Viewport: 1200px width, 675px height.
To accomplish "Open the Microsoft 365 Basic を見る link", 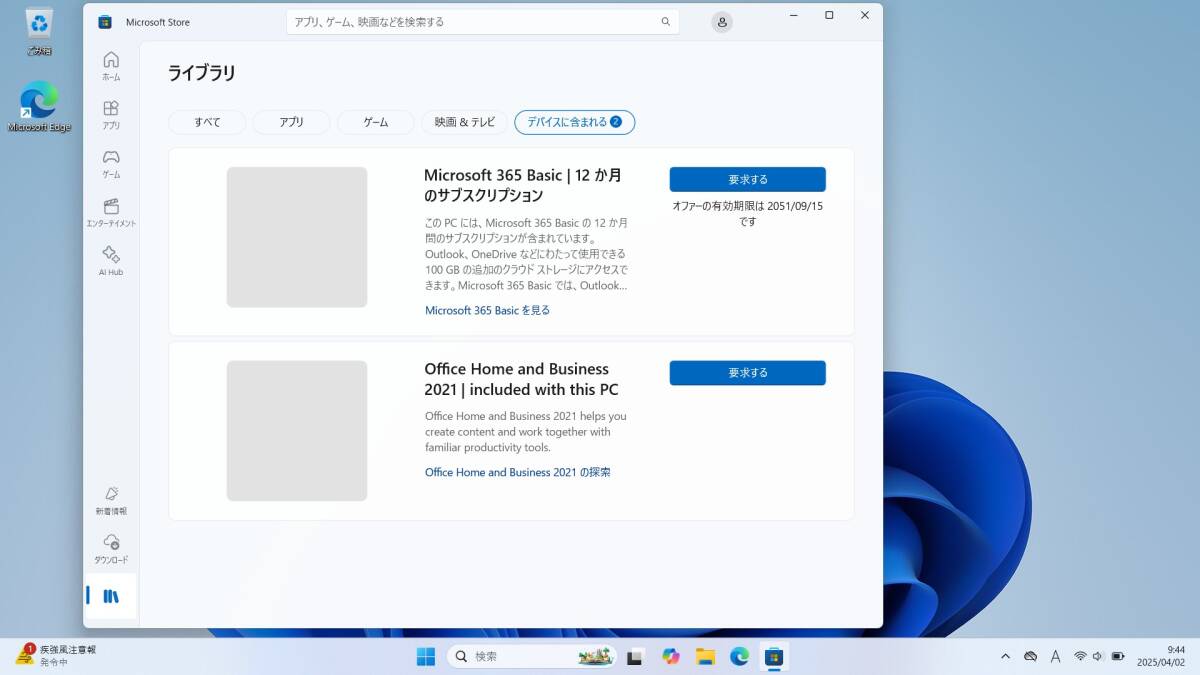I will point(488,310).
